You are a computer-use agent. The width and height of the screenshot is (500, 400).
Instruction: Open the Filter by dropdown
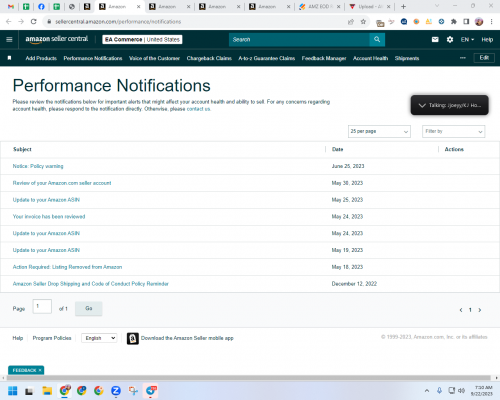[x=453, y=131]
